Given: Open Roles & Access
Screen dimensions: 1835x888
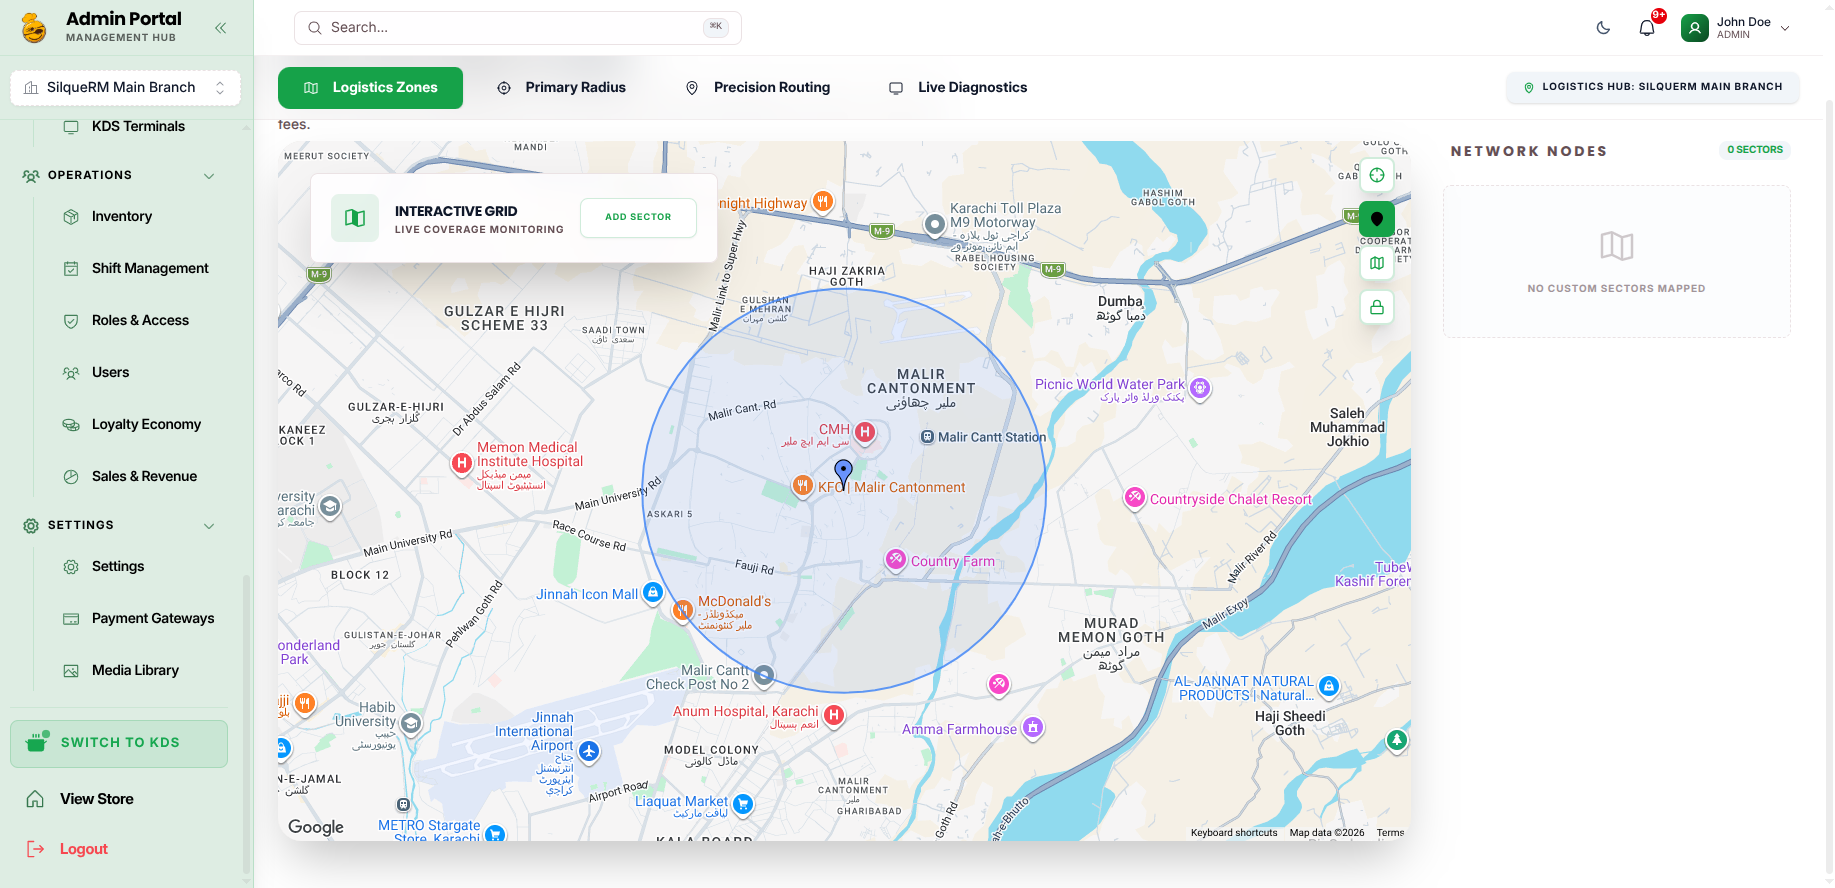Looking at the screenshot, I should tap(138, 321).
